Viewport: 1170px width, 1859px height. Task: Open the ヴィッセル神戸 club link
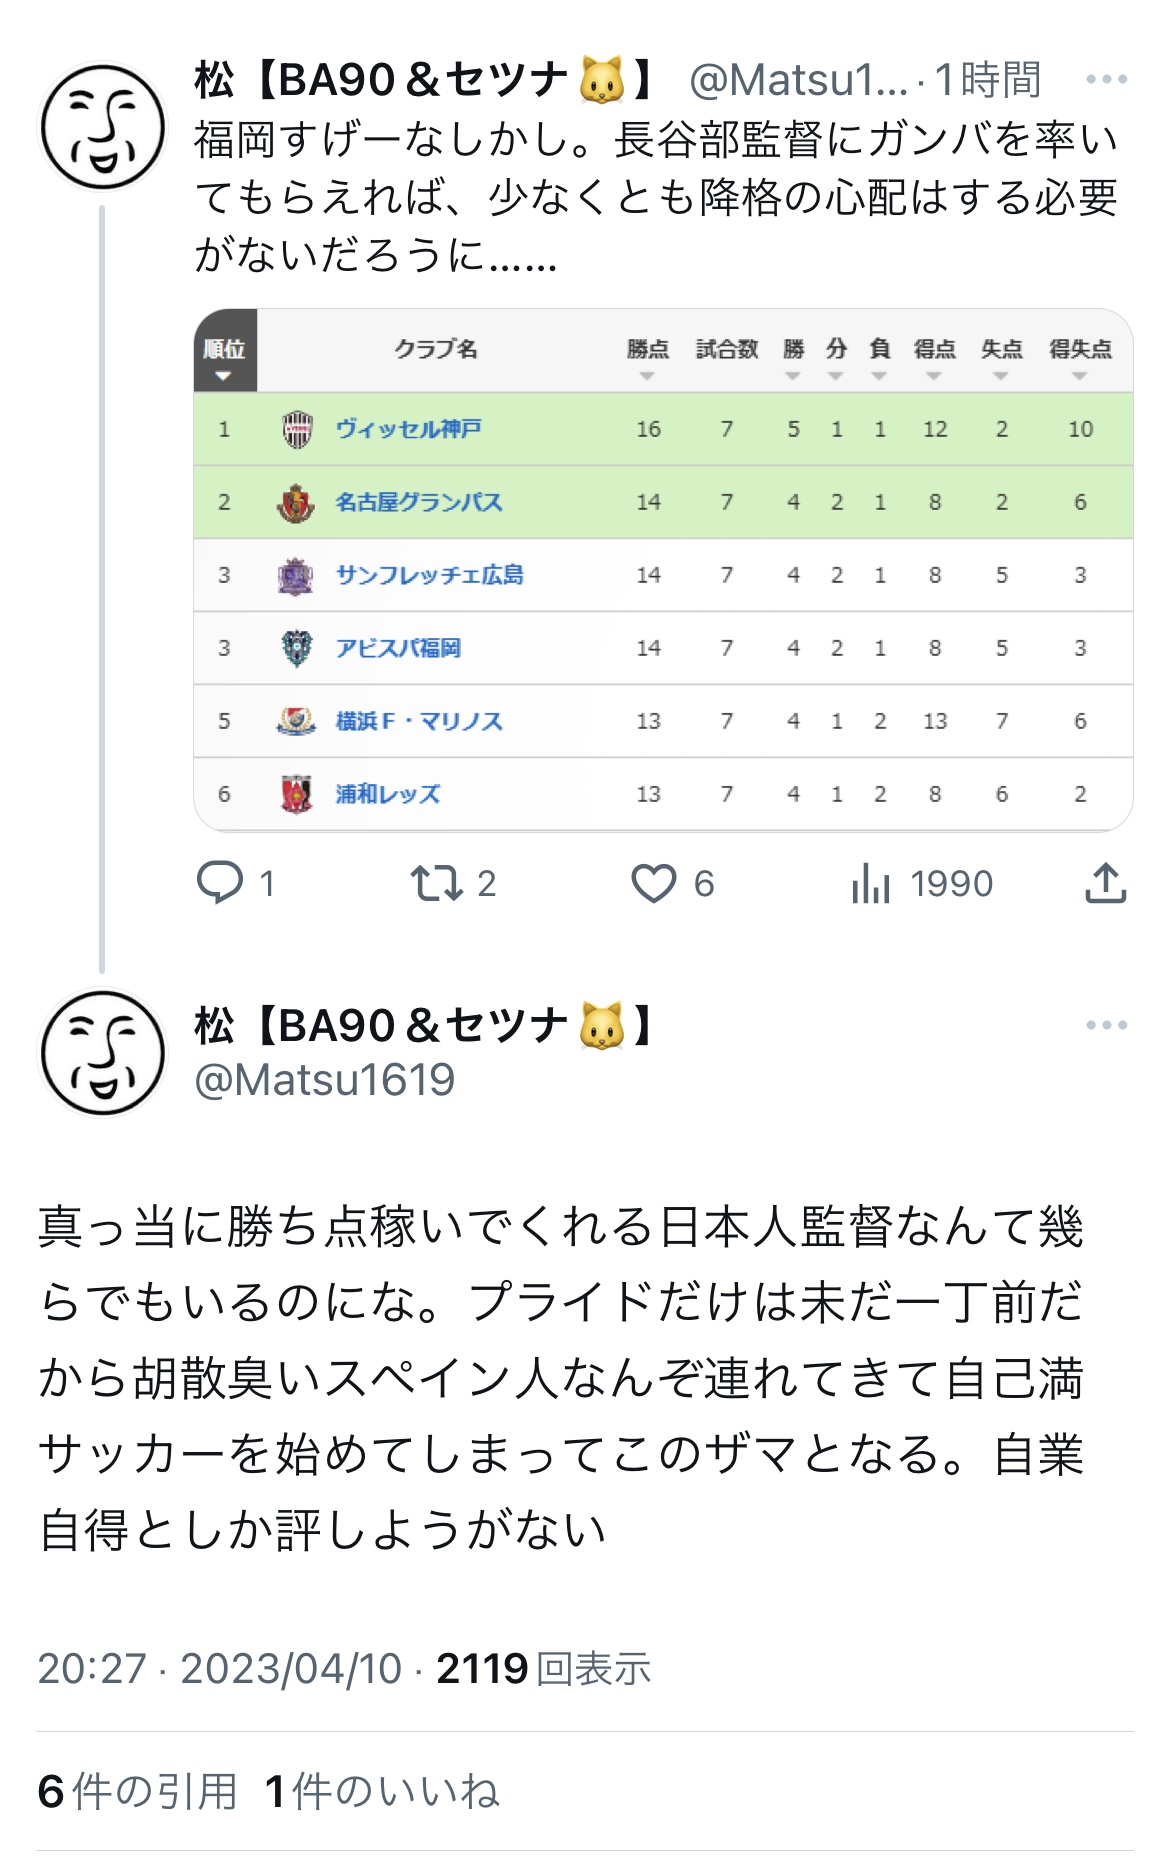(408, 429)
